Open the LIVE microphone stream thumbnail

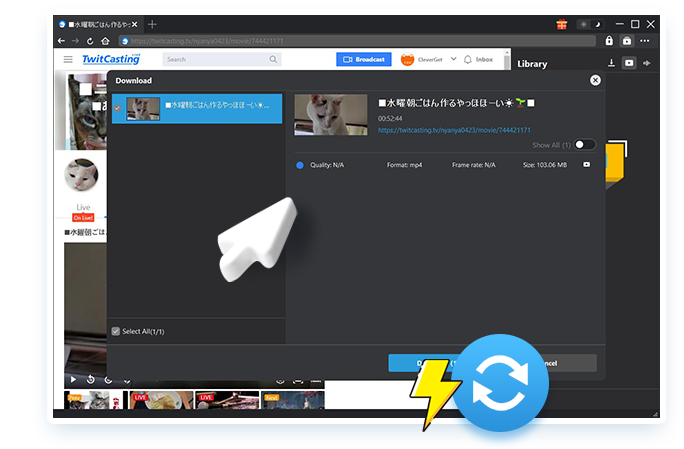point(227,400)
